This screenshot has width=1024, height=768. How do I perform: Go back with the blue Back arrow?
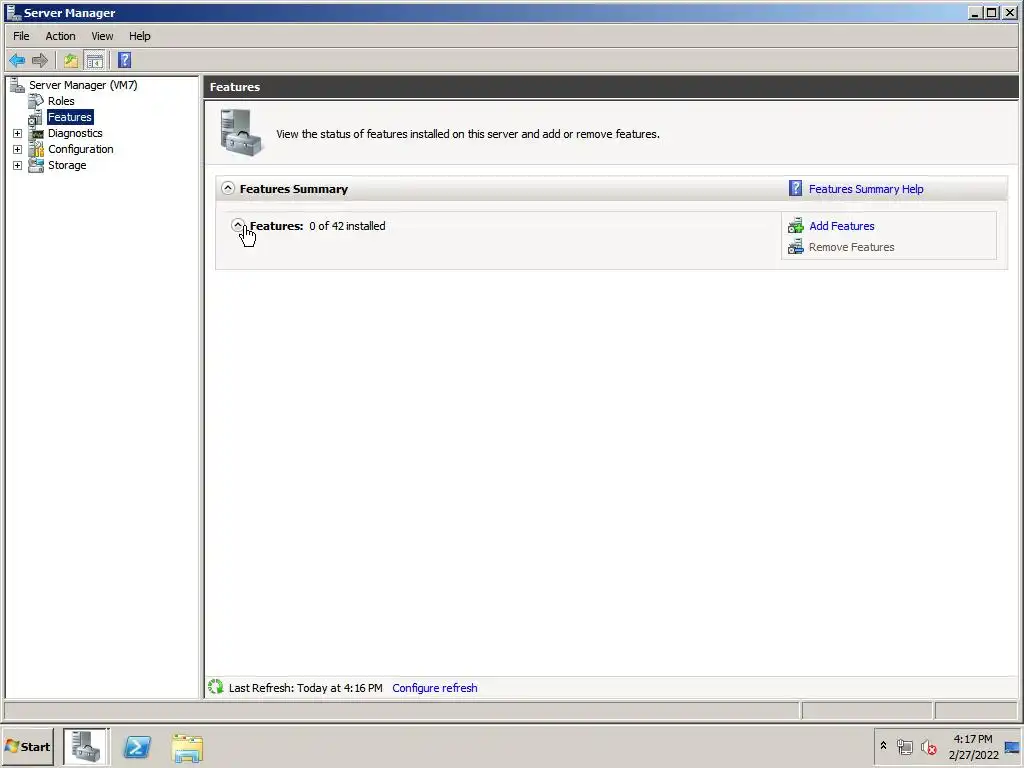[17, 61]
